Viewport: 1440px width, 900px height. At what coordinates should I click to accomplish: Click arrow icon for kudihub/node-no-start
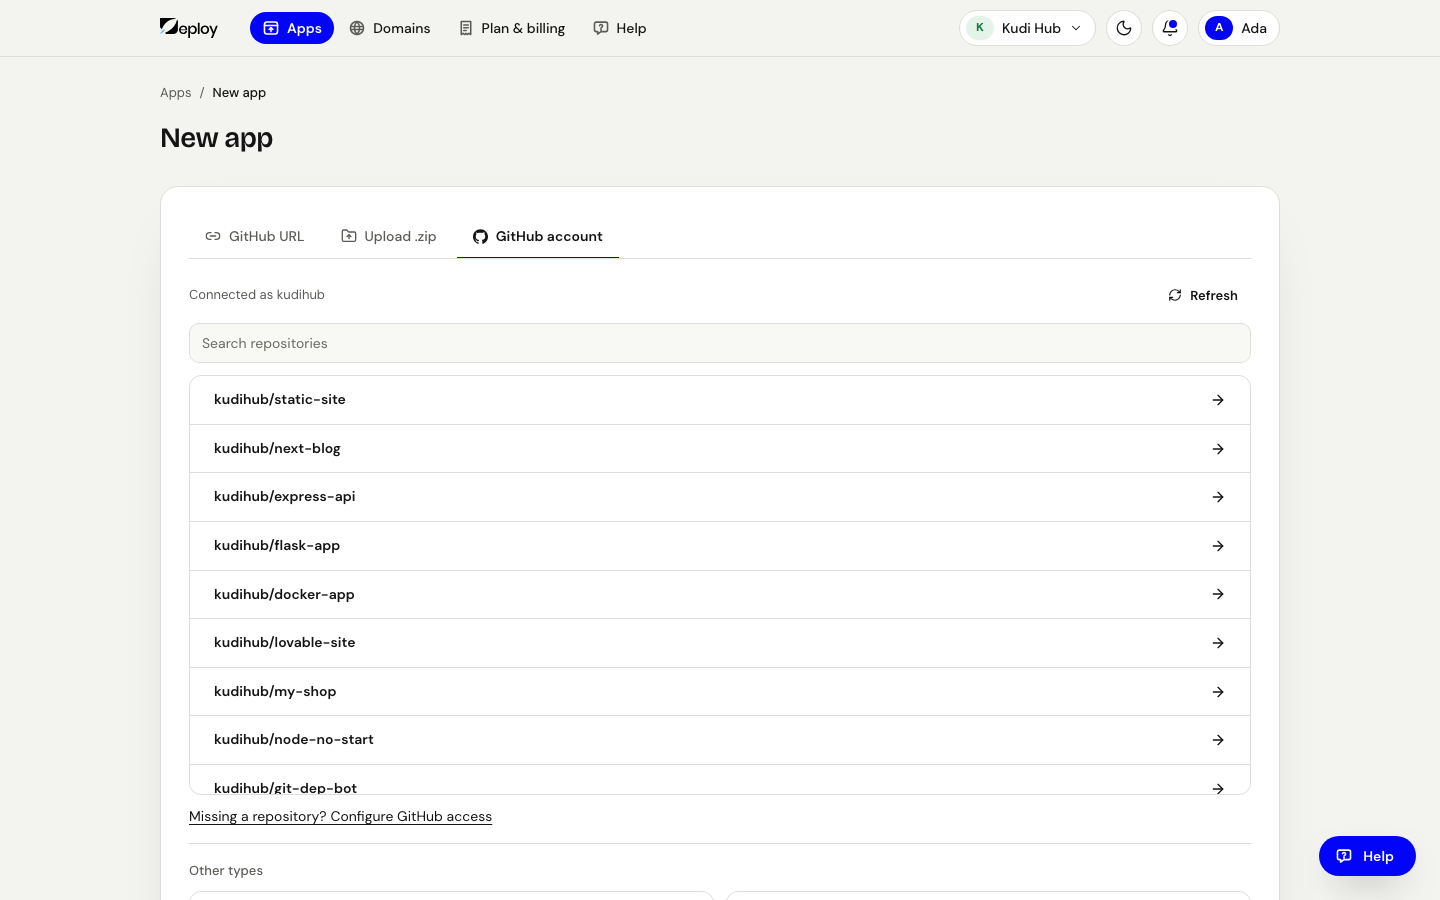1218,740
